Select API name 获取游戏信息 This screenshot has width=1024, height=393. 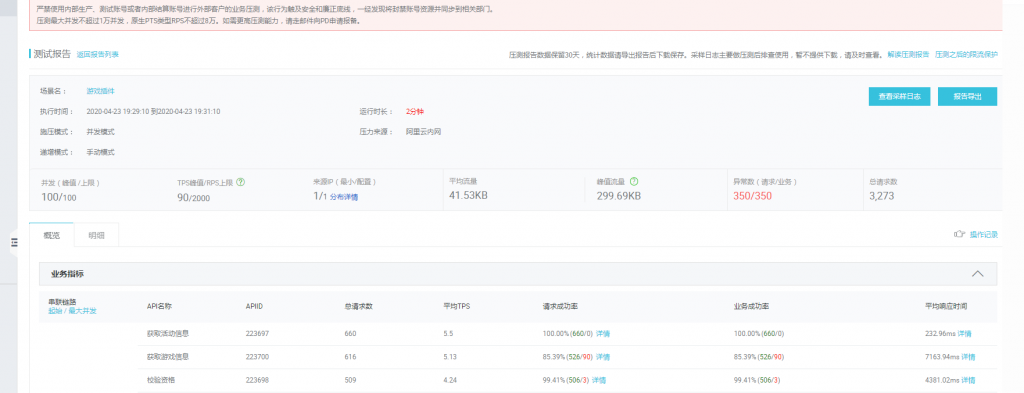point(168,357)
